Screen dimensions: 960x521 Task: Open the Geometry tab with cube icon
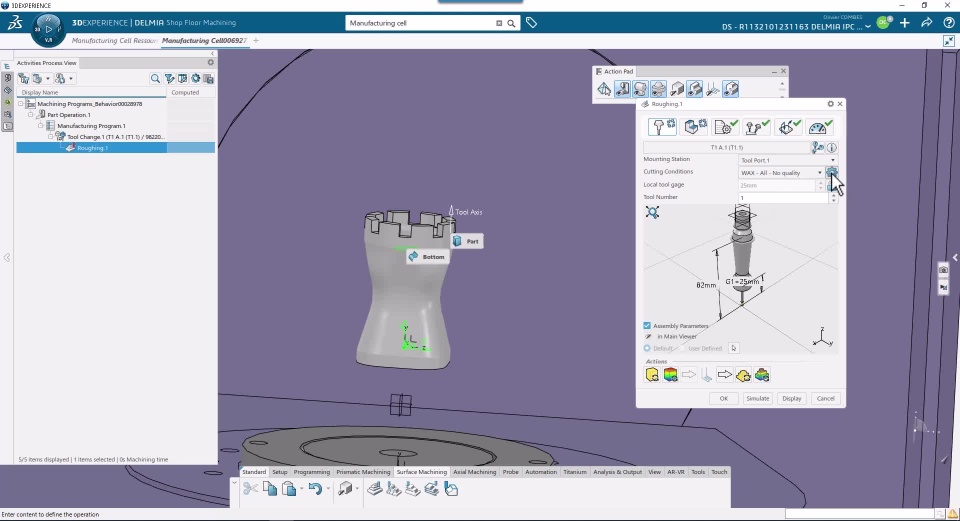tap(695, 127)
